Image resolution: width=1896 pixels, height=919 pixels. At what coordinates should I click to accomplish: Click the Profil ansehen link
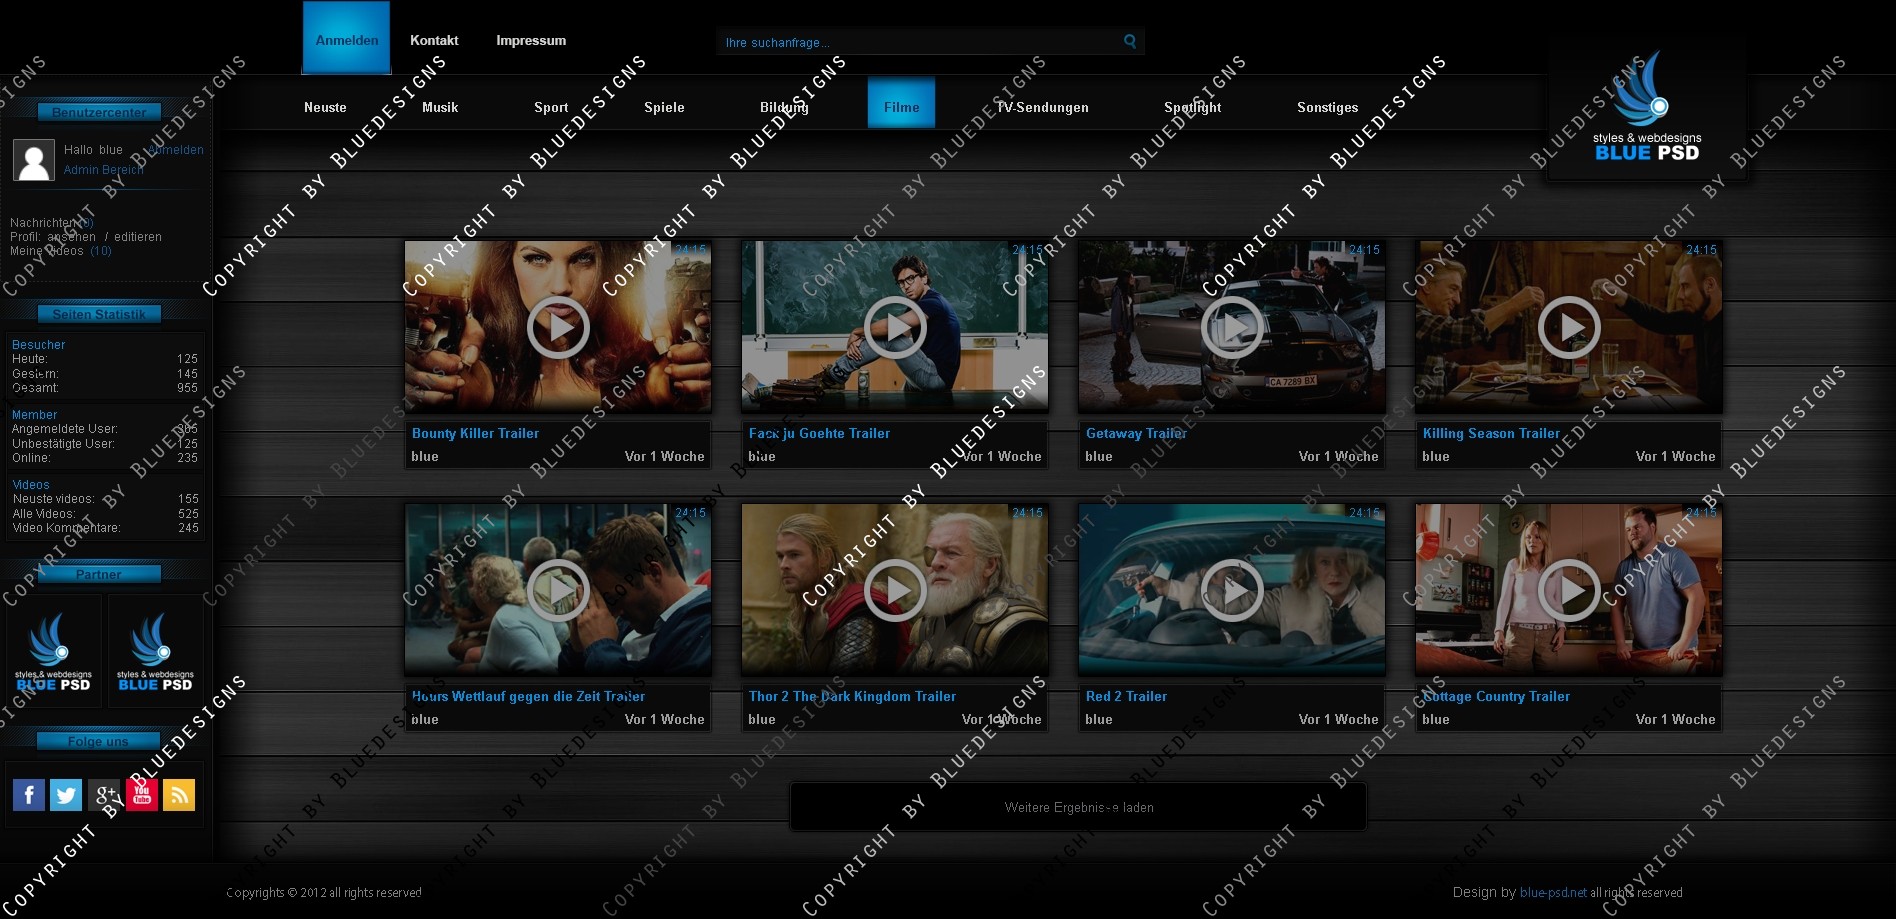click(x=72, y=237)
